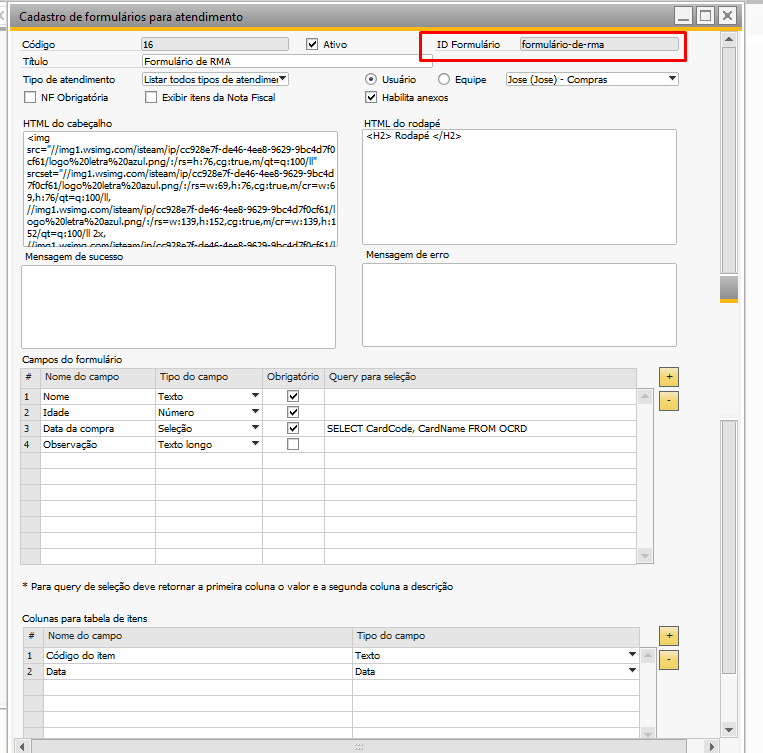Enable the NF Obrigatória checkbox

30,97
